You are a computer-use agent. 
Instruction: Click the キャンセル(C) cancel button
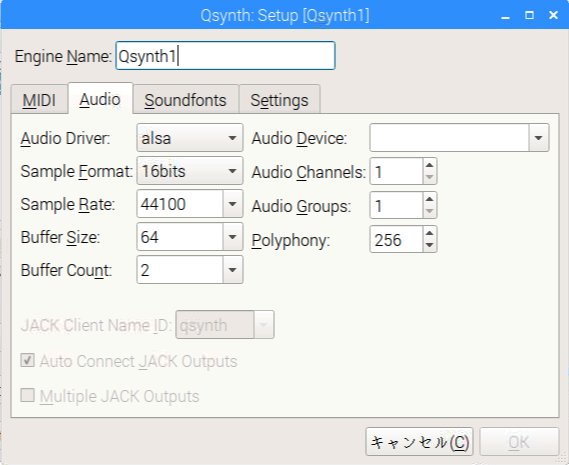pyautogui.click(x=419, y=442)
